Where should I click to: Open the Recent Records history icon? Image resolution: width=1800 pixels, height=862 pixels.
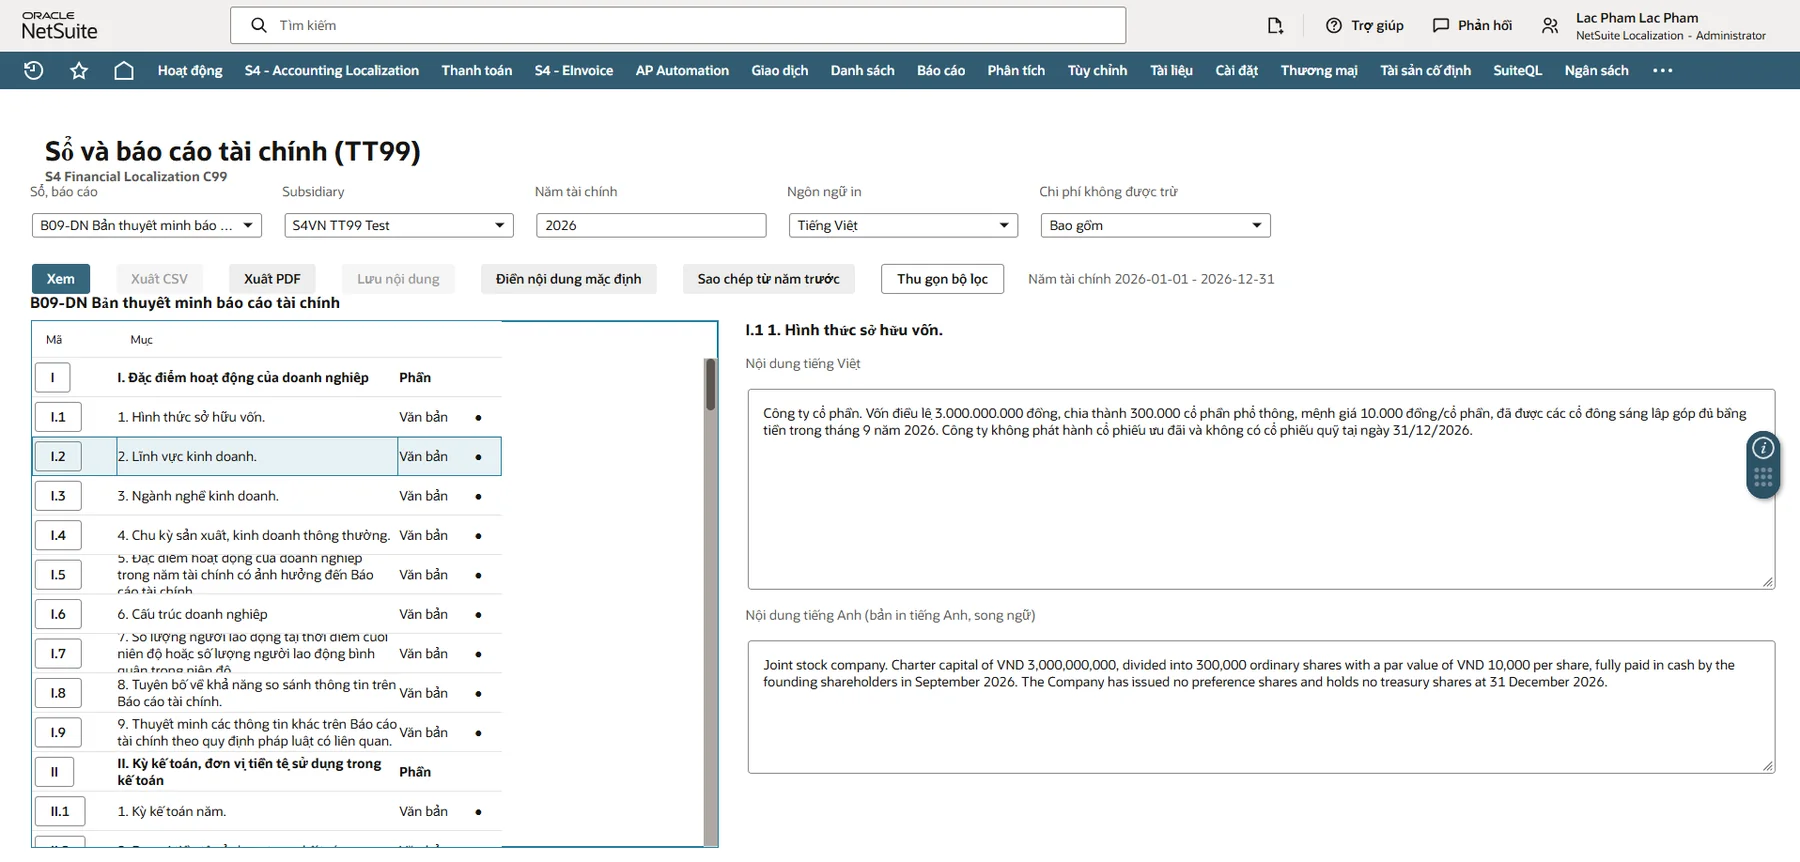(33, 70)
